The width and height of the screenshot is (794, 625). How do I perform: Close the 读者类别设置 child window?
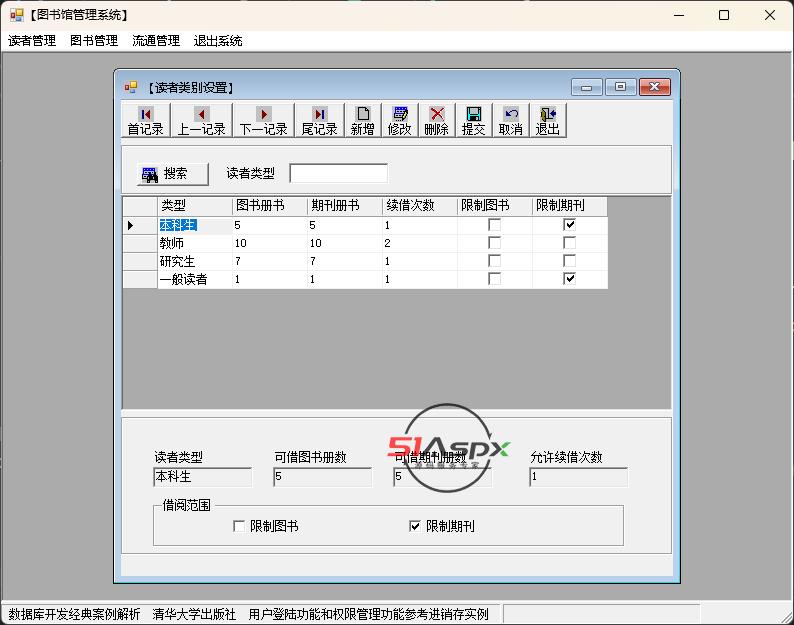pos(655,88)
